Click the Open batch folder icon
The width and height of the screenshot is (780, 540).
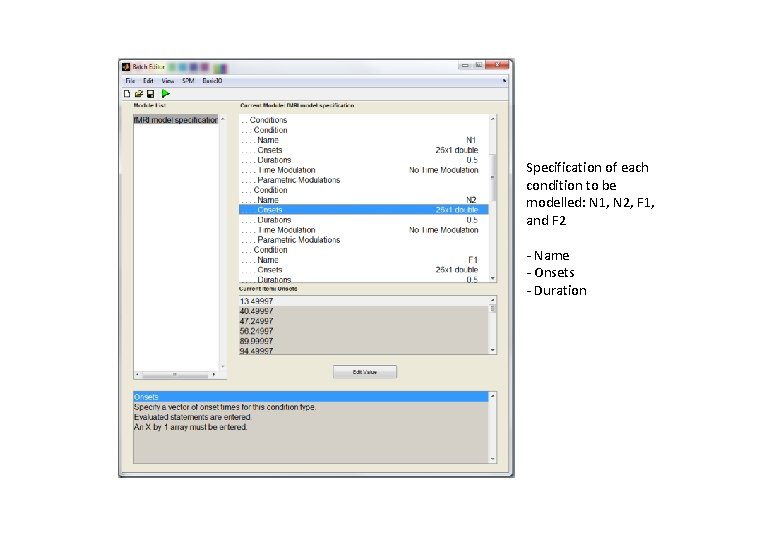tap(139, 93)
